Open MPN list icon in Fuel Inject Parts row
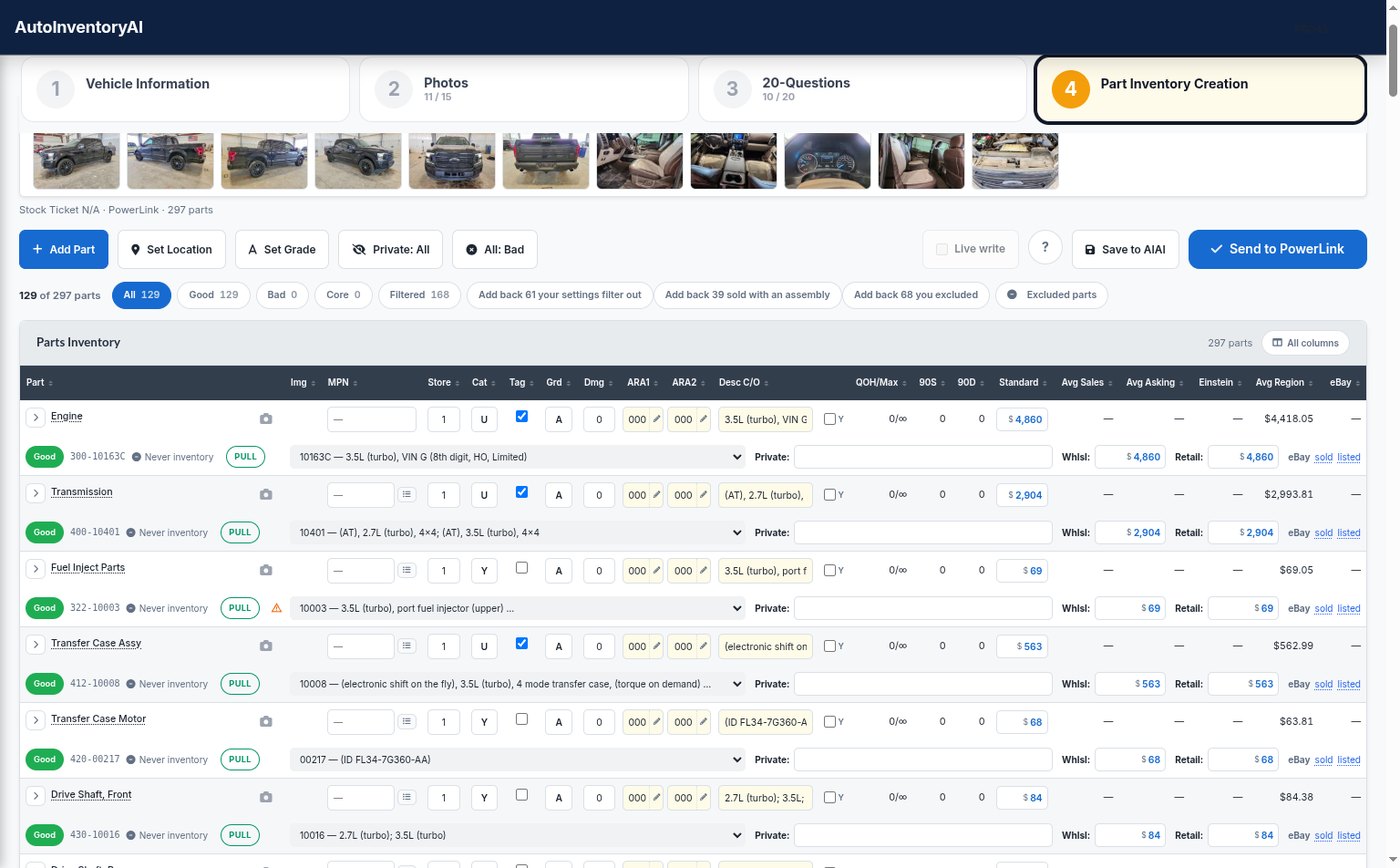Screen dimensions: 1400x868 407,570
